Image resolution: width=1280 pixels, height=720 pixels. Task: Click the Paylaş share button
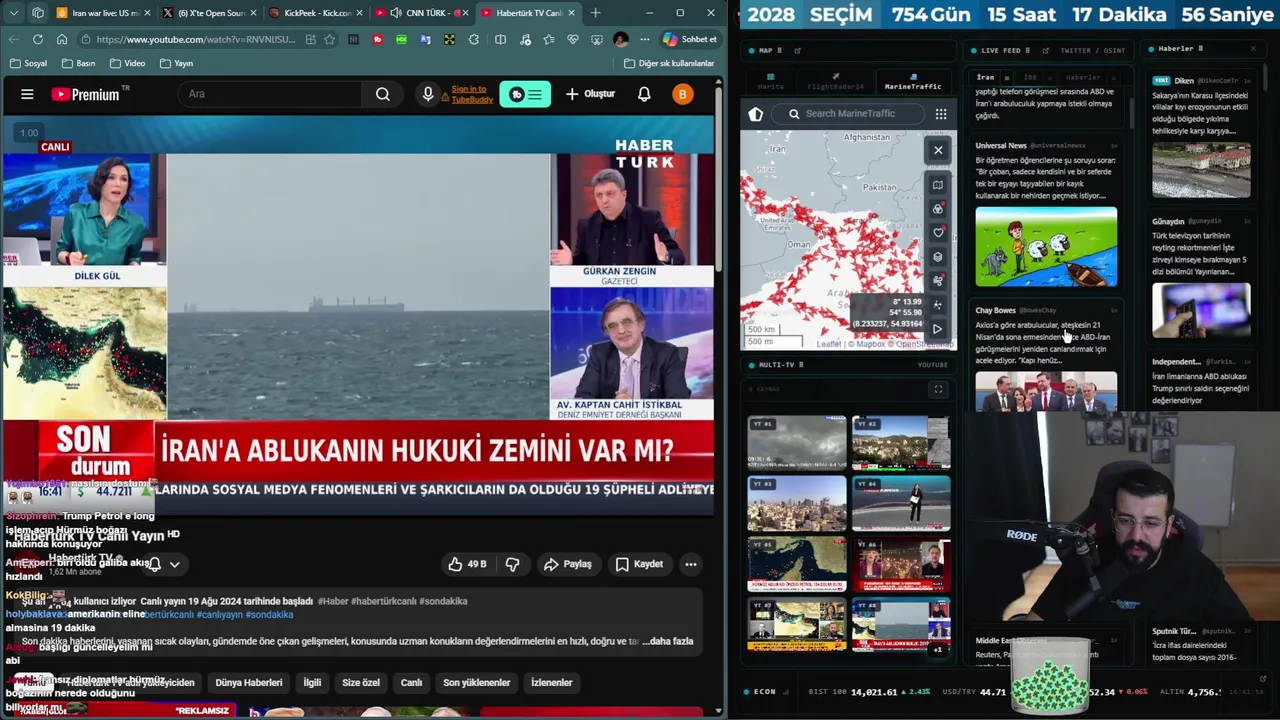click(x=568, y=564)
